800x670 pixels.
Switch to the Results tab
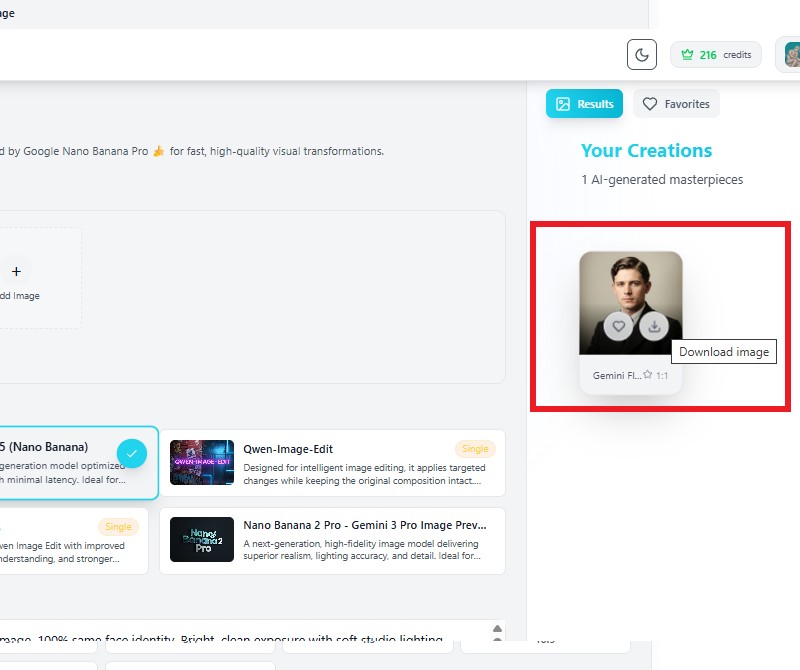584,104
